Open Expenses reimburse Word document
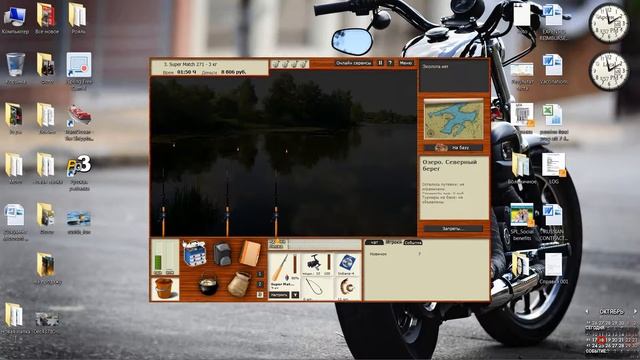The image size is (640, 360). [x=553, y=22]
